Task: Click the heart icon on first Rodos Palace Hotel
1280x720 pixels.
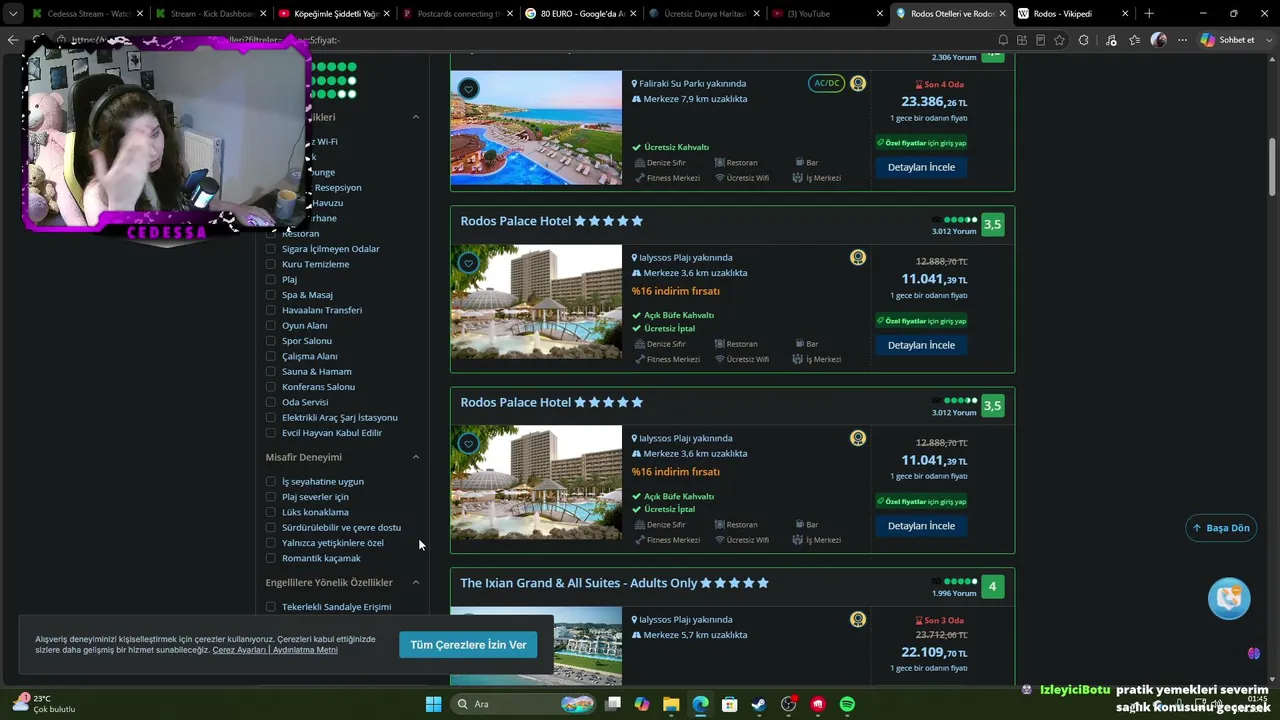Action: pos(468,263)
